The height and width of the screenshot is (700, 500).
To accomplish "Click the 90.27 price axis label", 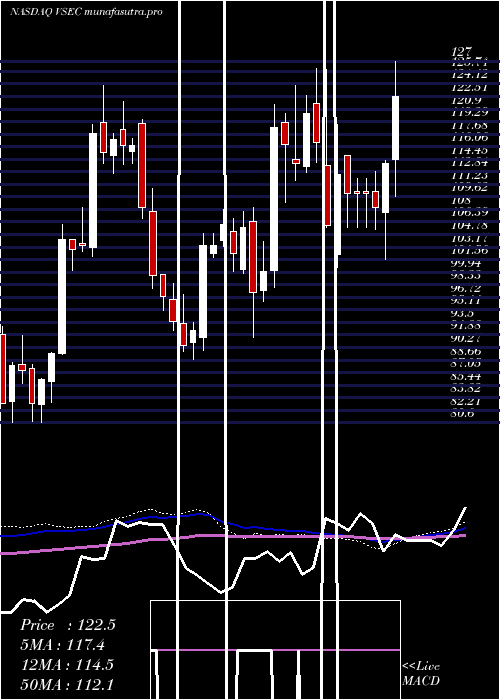I will pyautogui.click(x=467, y=338).
